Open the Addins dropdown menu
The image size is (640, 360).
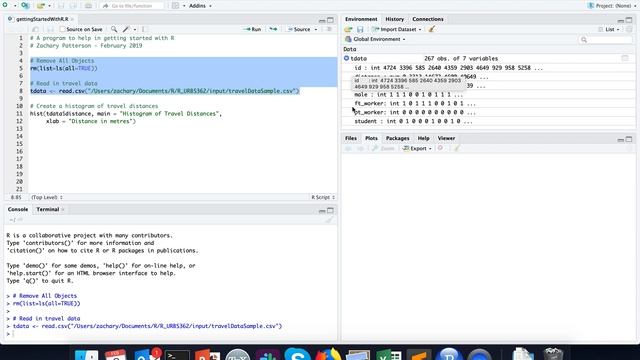[200, 6]
